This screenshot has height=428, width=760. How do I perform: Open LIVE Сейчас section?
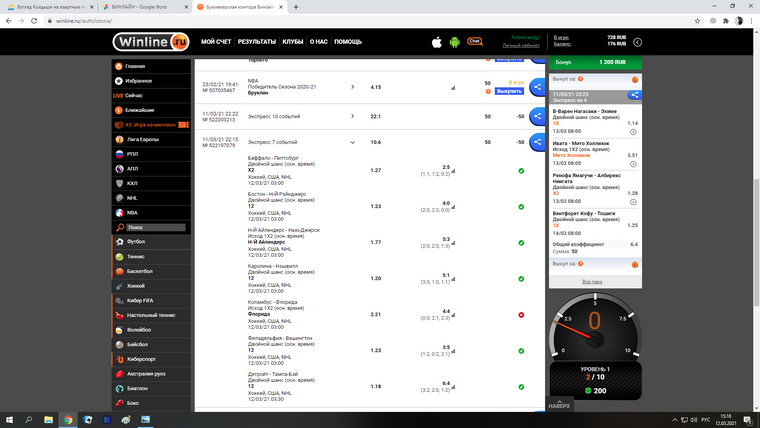coord(151,95)
